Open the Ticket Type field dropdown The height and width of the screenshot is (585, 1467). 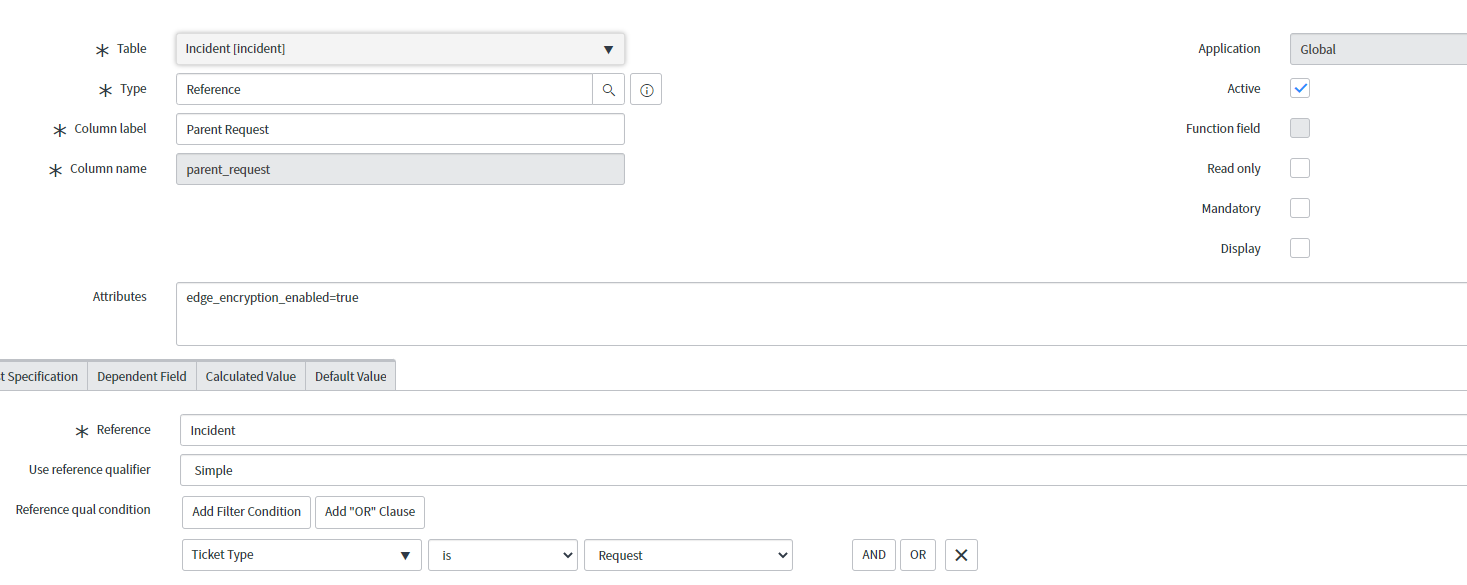click(301, 555)
